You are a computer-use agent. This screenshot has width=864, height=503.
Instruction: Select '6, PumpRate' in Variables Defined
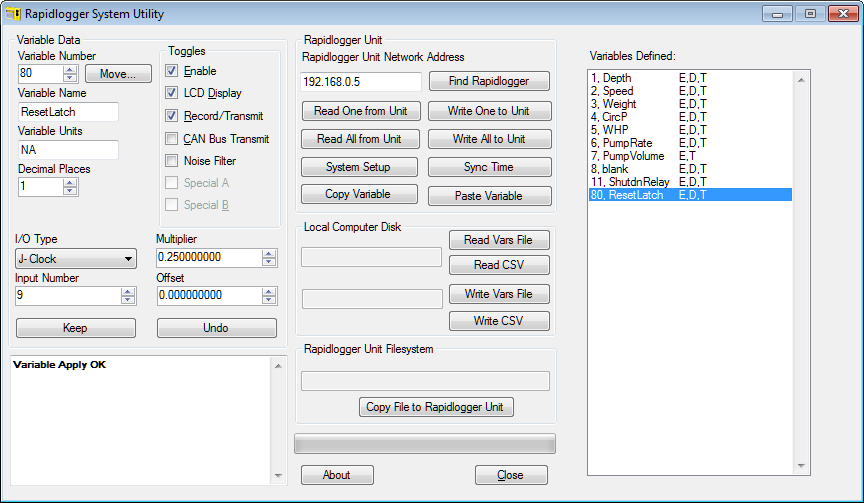click(690, 143)
